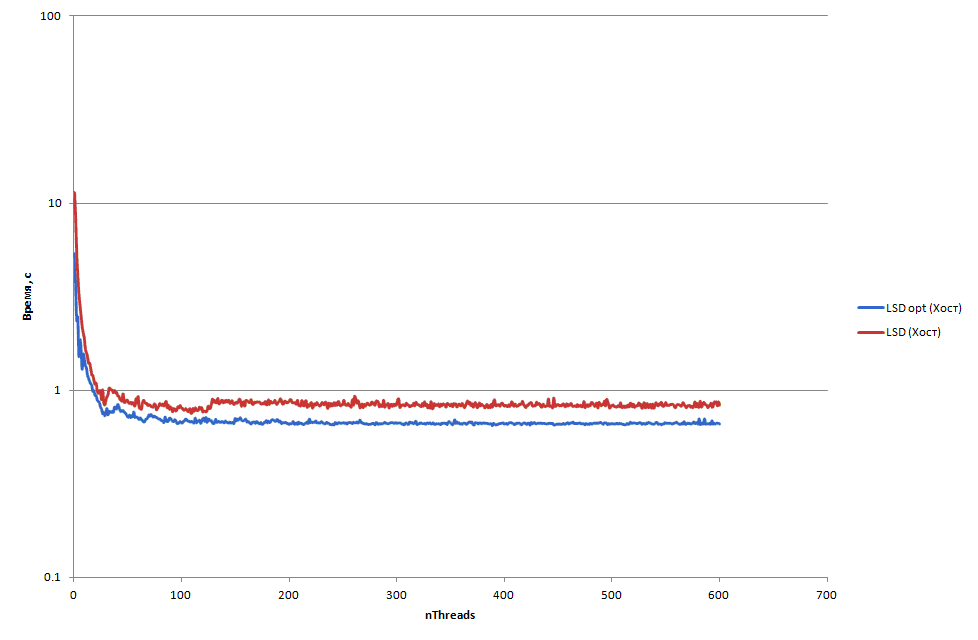Image resolution: width=978 pixels, height=640 pixels.
Task: Click the x-axis label 400
Action: pos(504,595)
